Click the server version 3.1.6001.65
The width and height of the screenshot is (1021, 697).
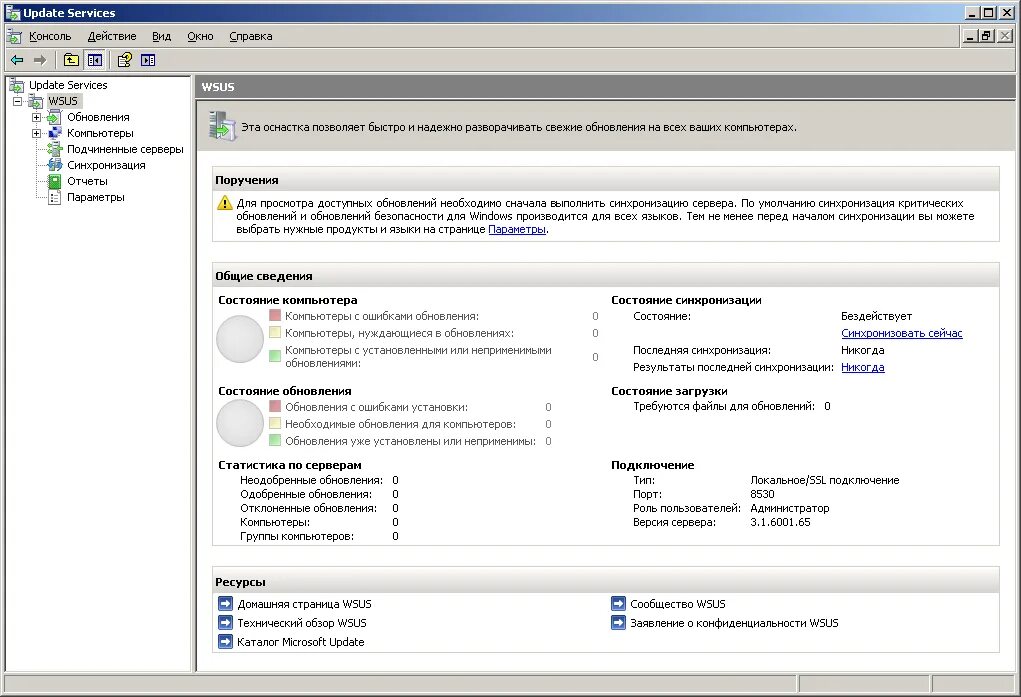[780, 522]
